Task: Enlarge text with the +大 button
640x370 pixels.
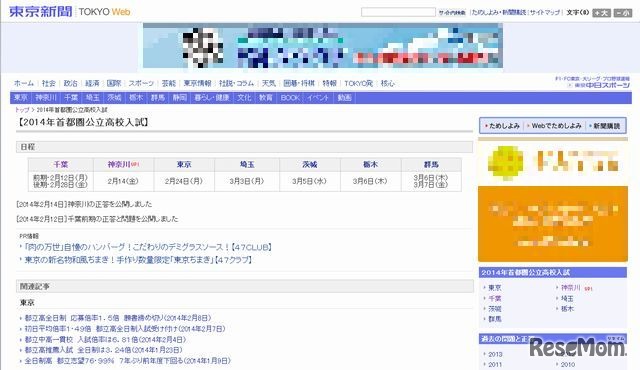Action: tap(601, 13)
